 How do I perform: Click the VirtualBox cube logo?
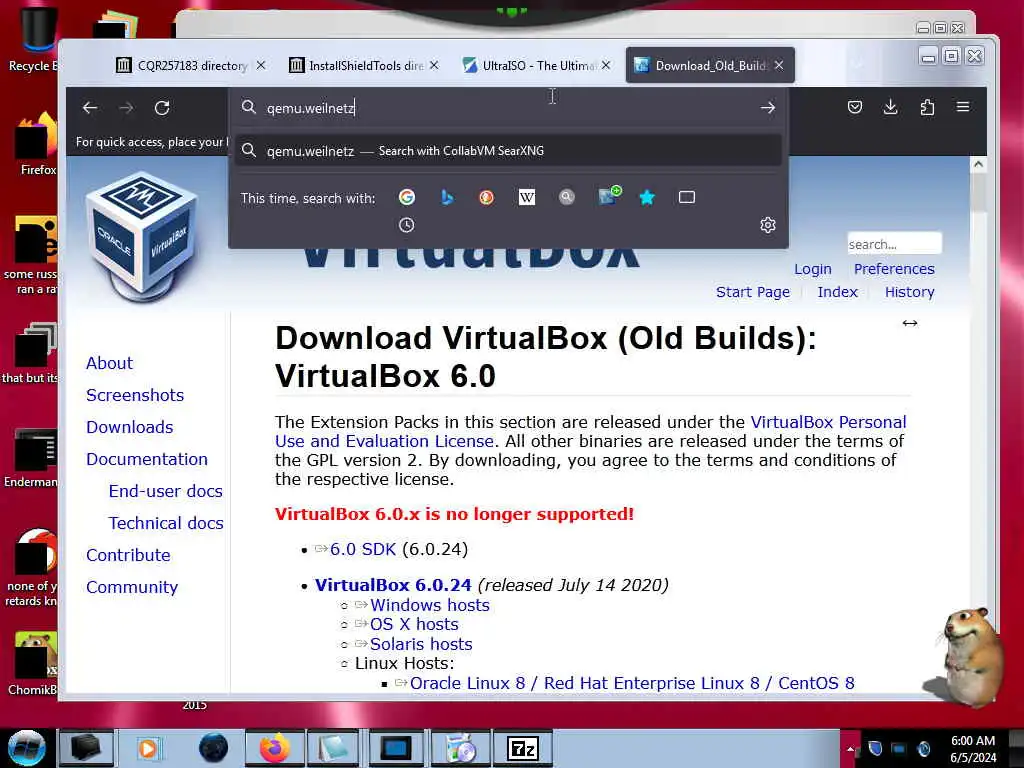point(142,237)
